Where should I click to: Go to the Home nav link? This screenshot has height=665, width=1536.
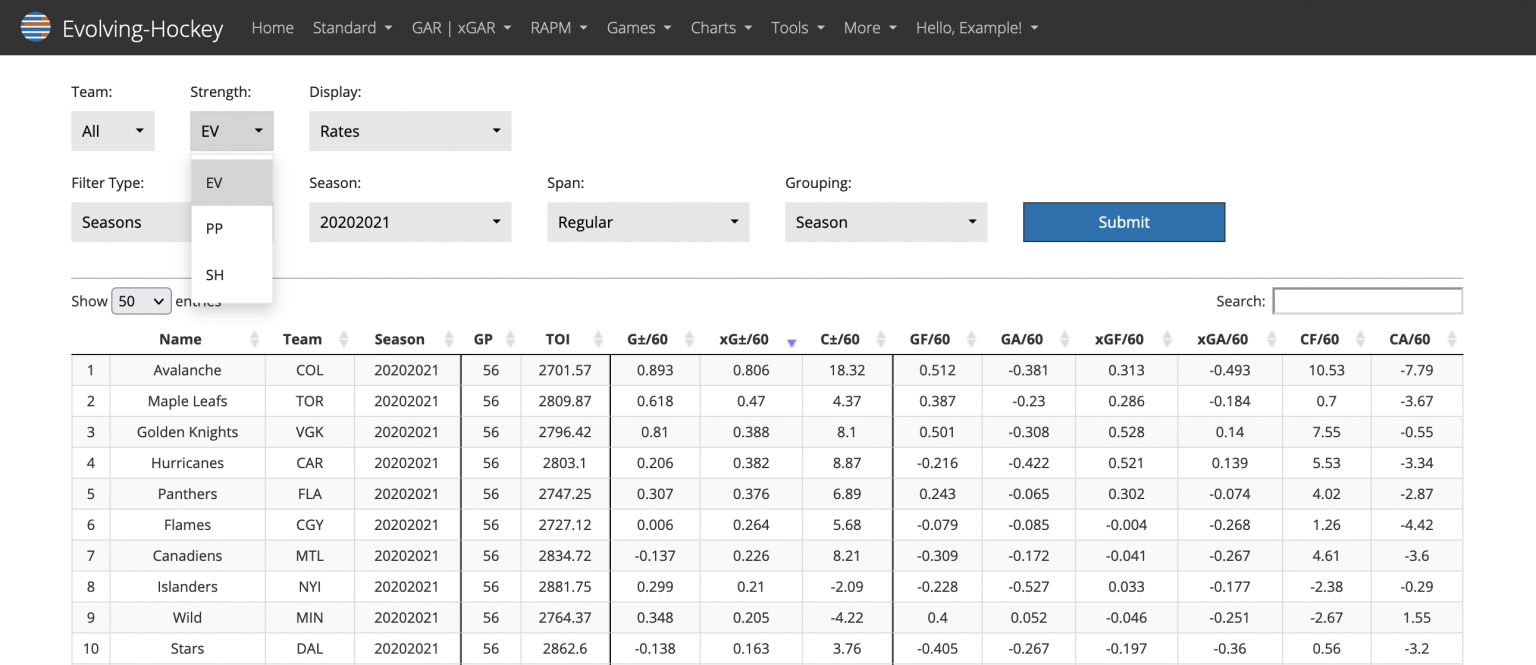272,28
